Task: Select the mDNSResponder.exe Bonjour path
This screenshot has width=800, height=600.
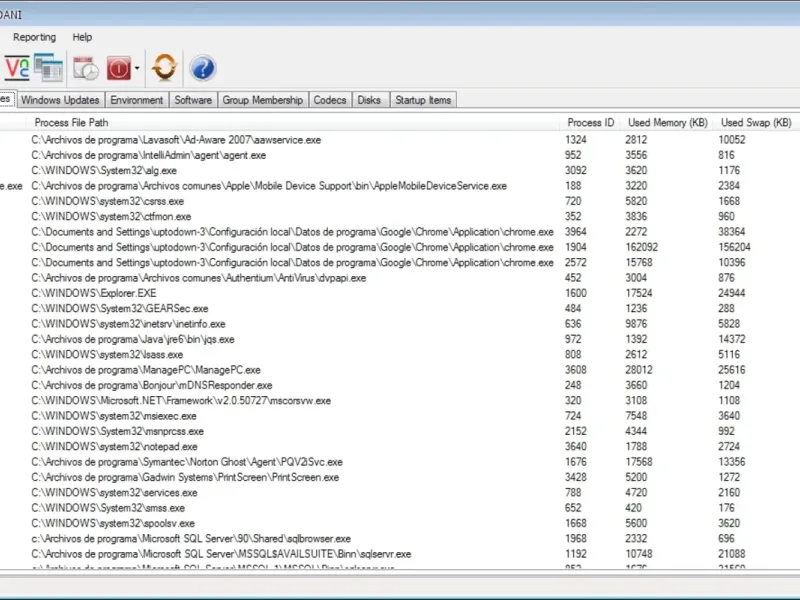Action: point(152,385)
